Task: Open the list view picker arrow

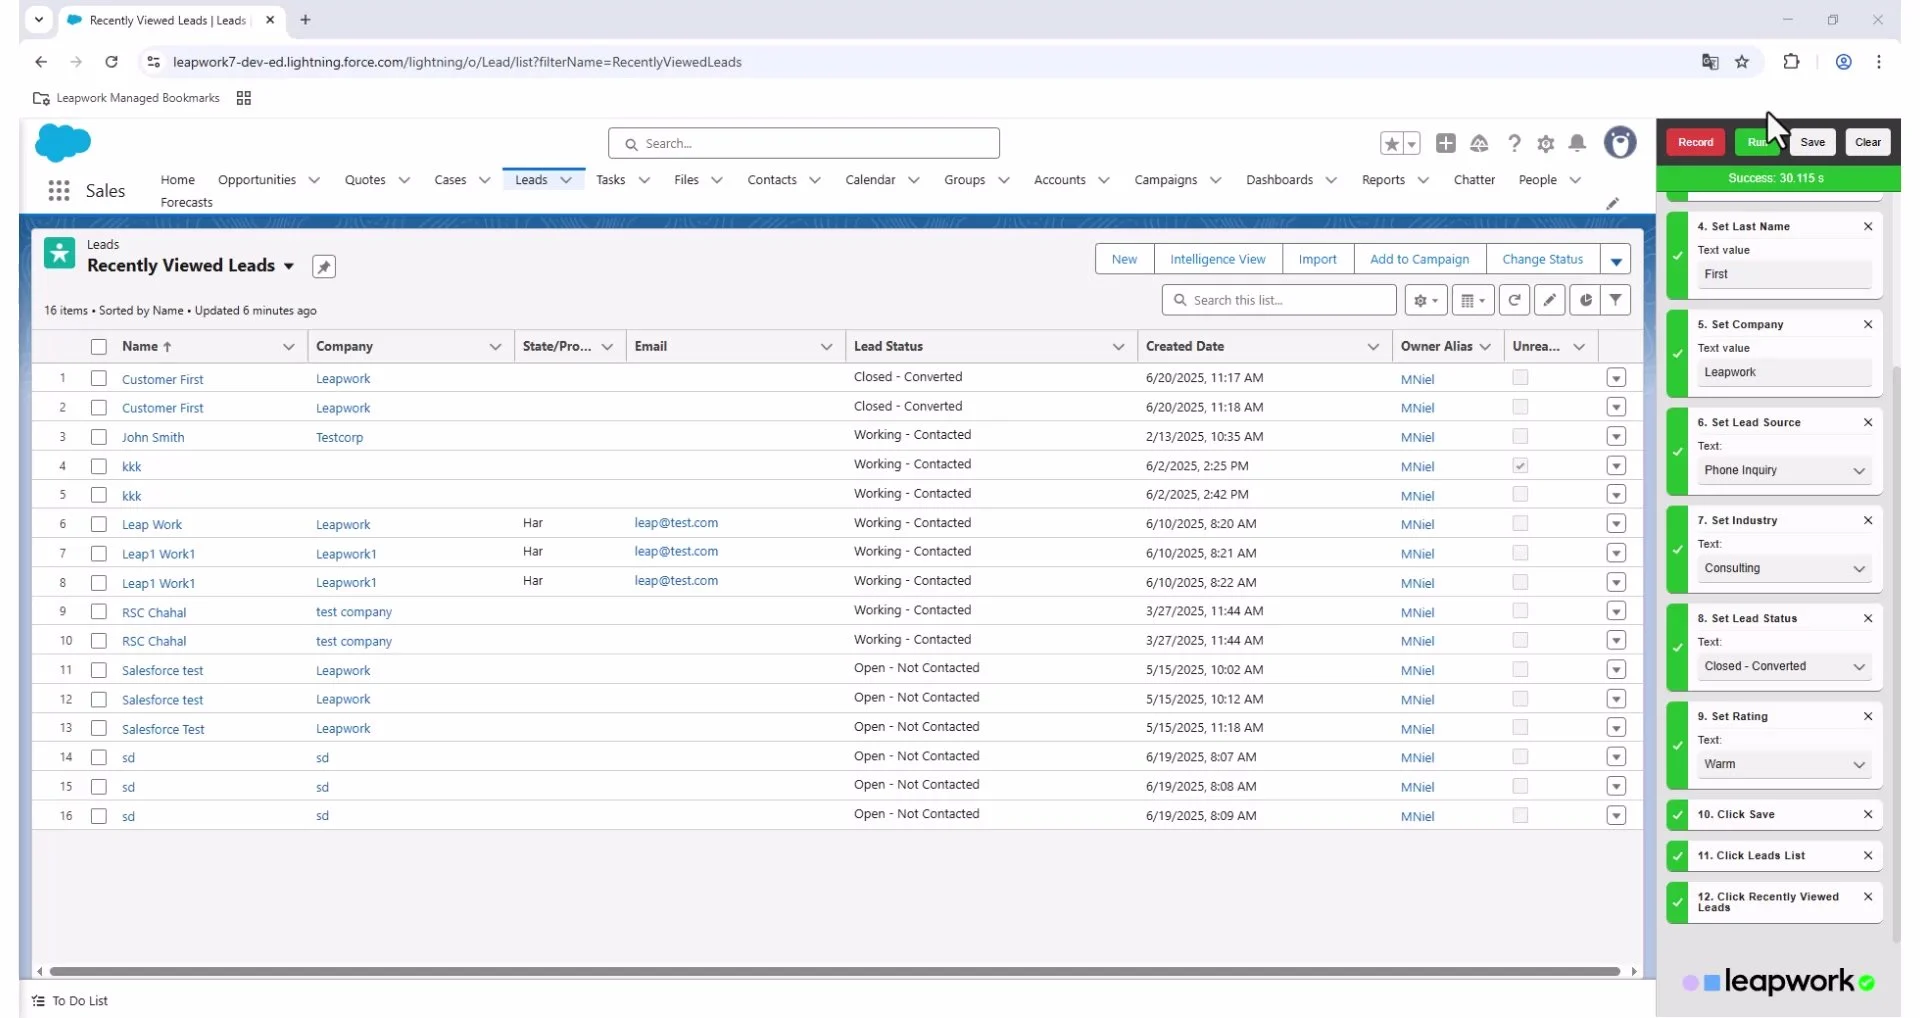Action: tap(289, 266)
